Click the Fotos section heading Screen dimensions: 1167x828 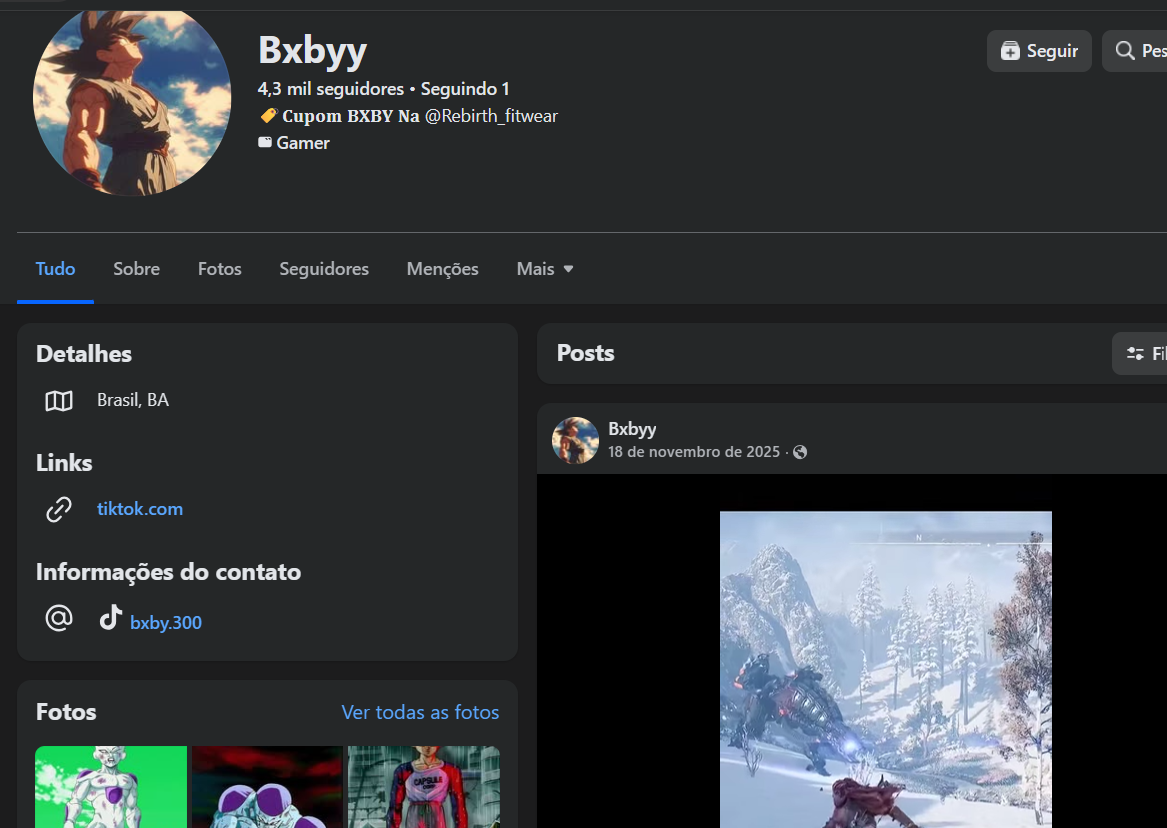(66, 712)
